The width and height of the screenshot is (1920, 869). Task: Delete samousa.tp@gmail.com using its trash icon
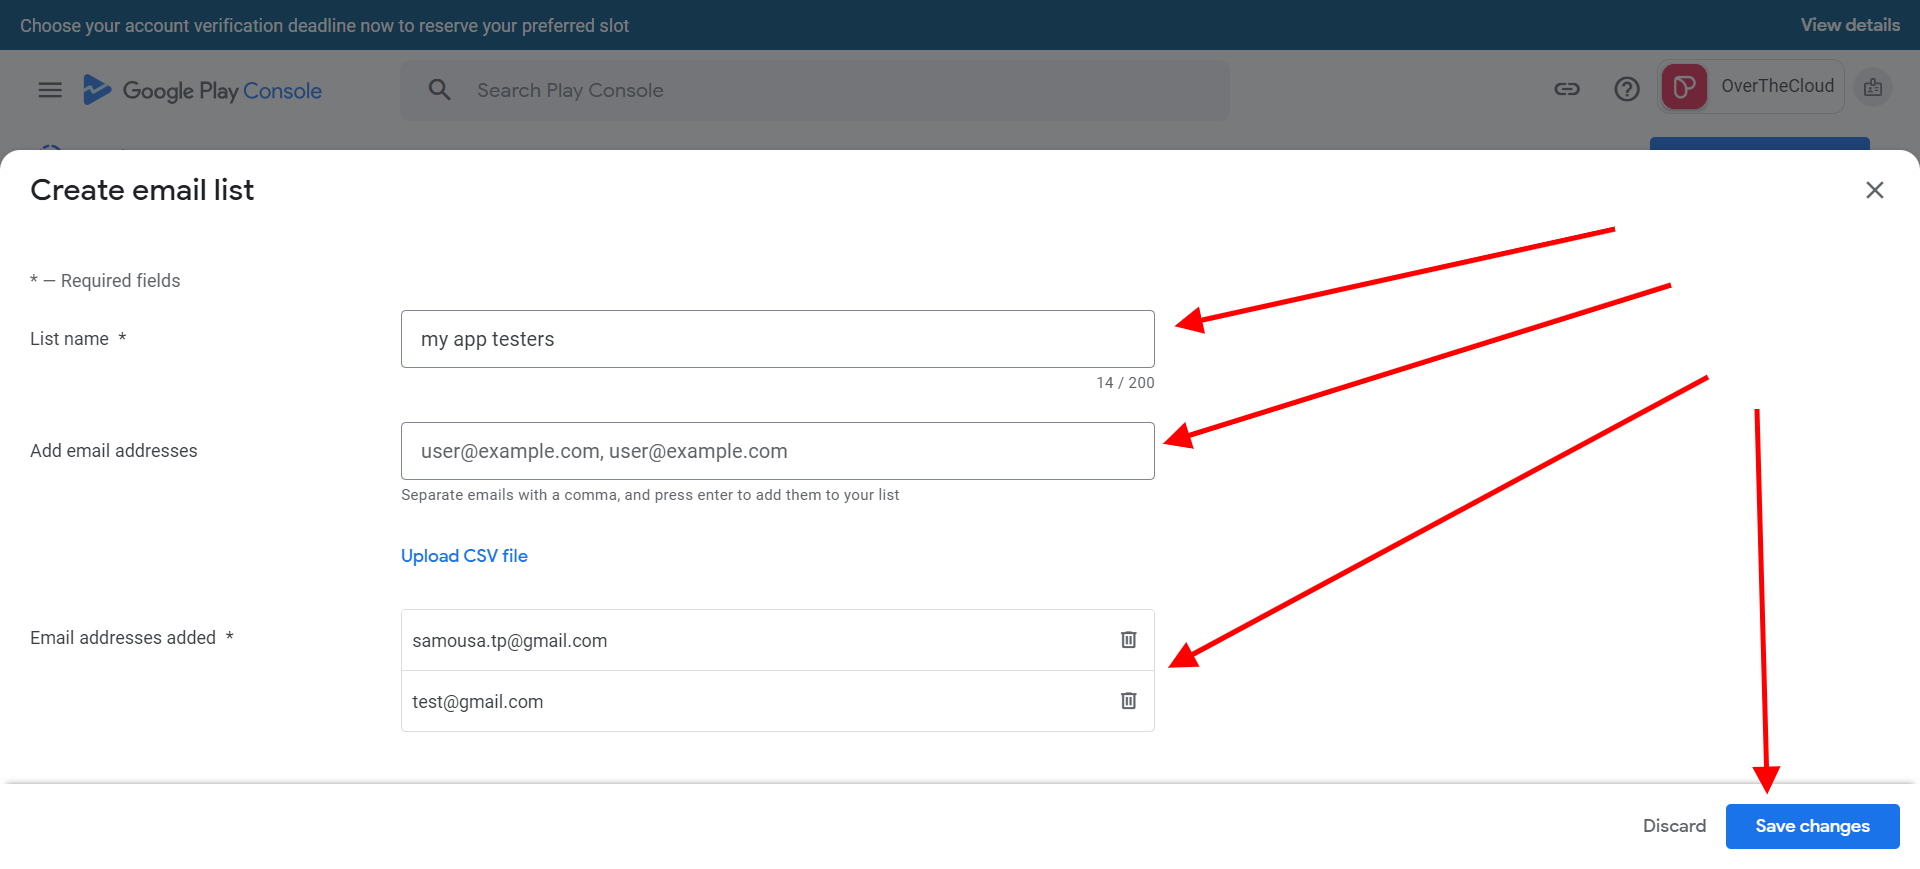coord(1128,640)
